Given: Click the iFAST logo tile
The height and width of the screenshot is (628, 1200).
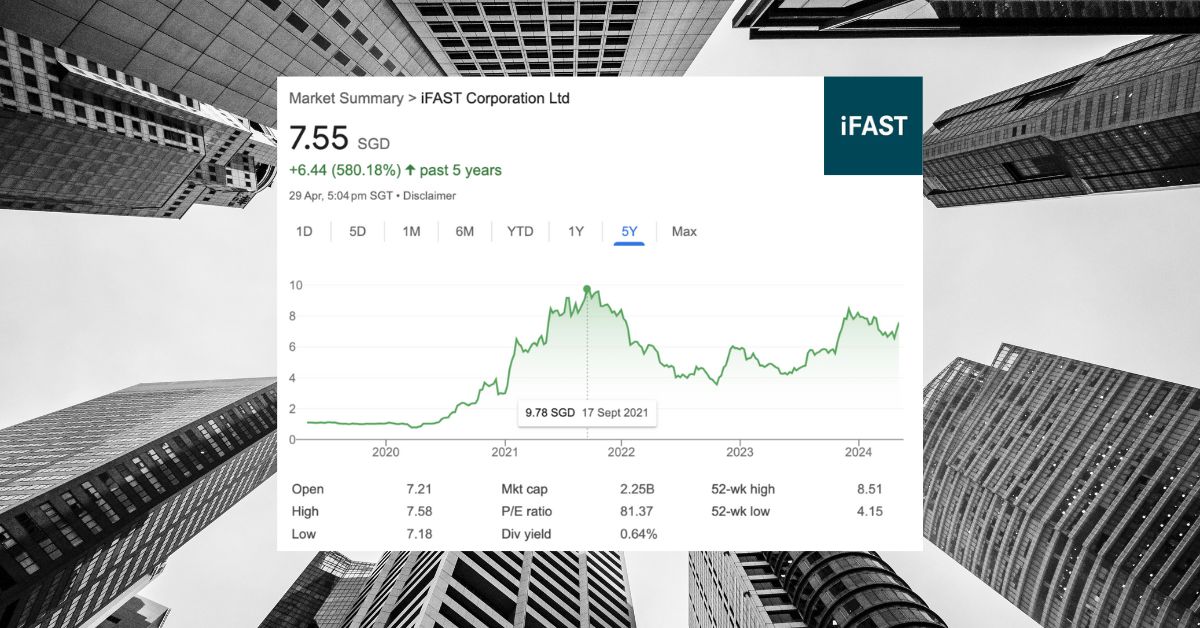Looking at the screenshot, I should [x=872, y=126].
